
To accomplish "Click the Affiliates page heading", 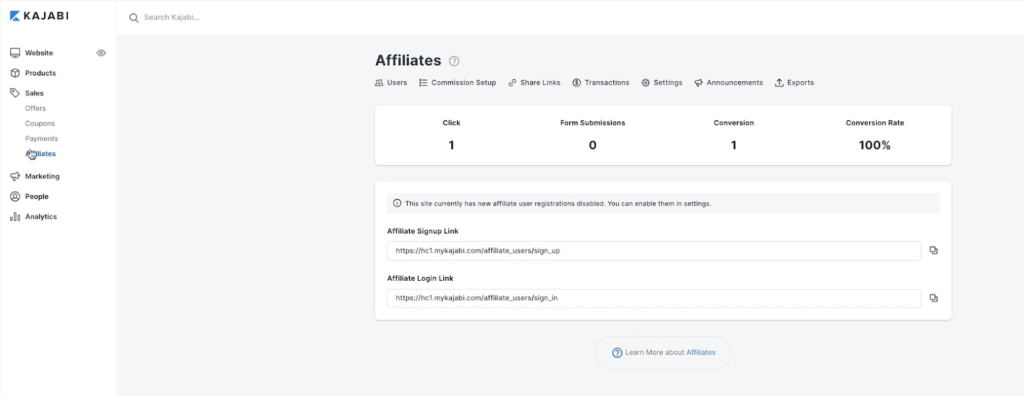I will pyautogui.click(x=408, y=61).
